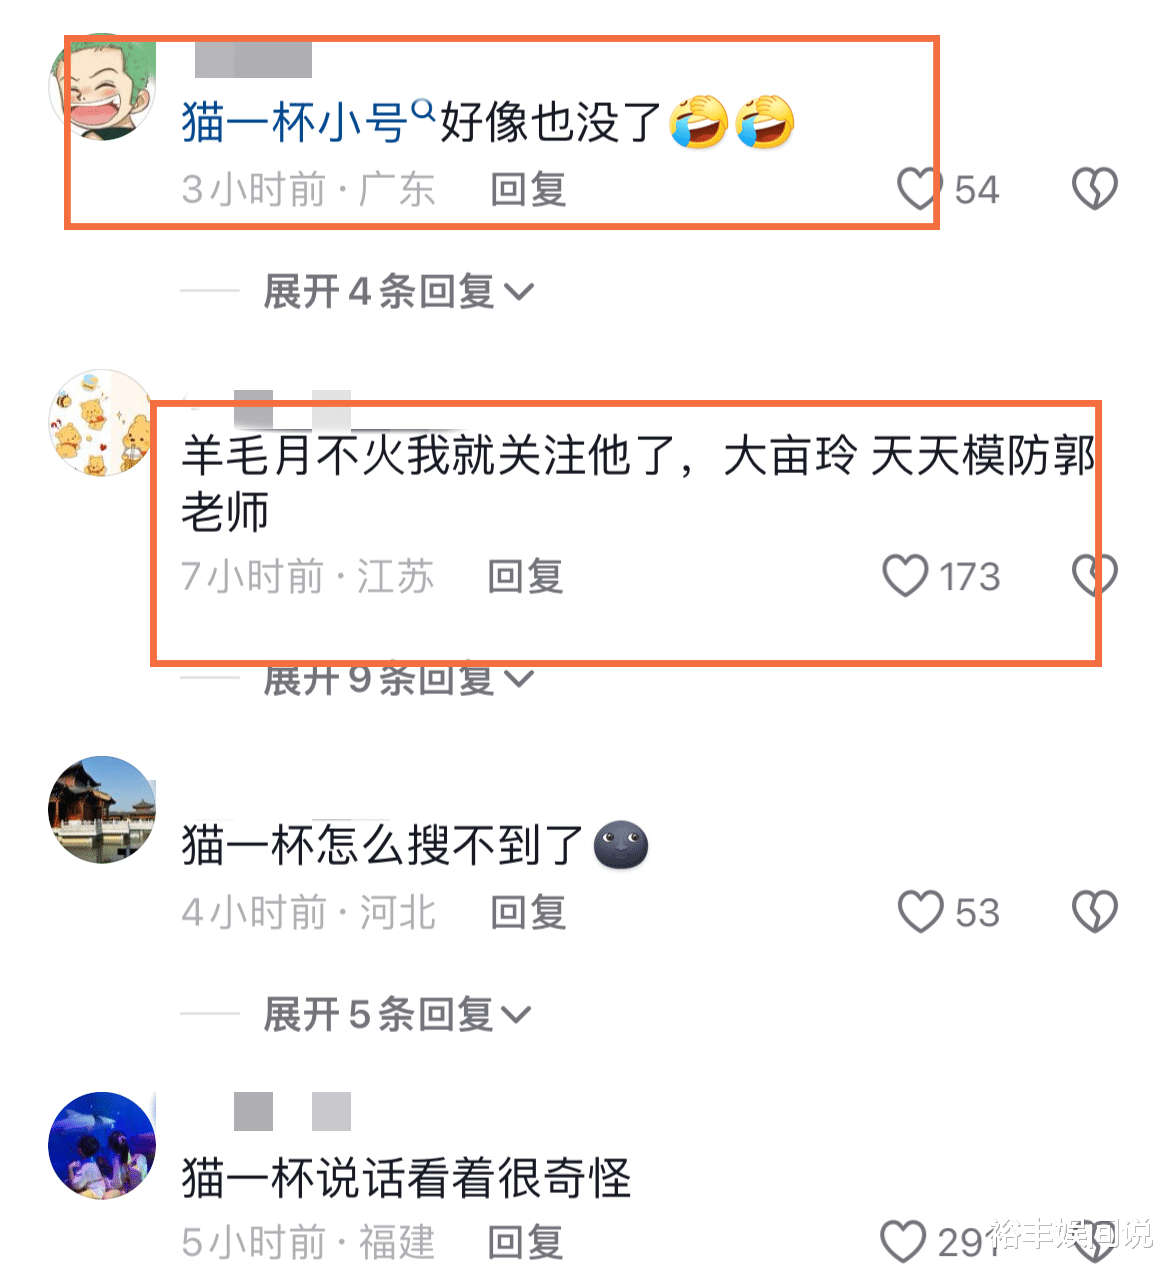Reply to the Hebei comment
This screenshot has width=1170, height=1271.
528,912
